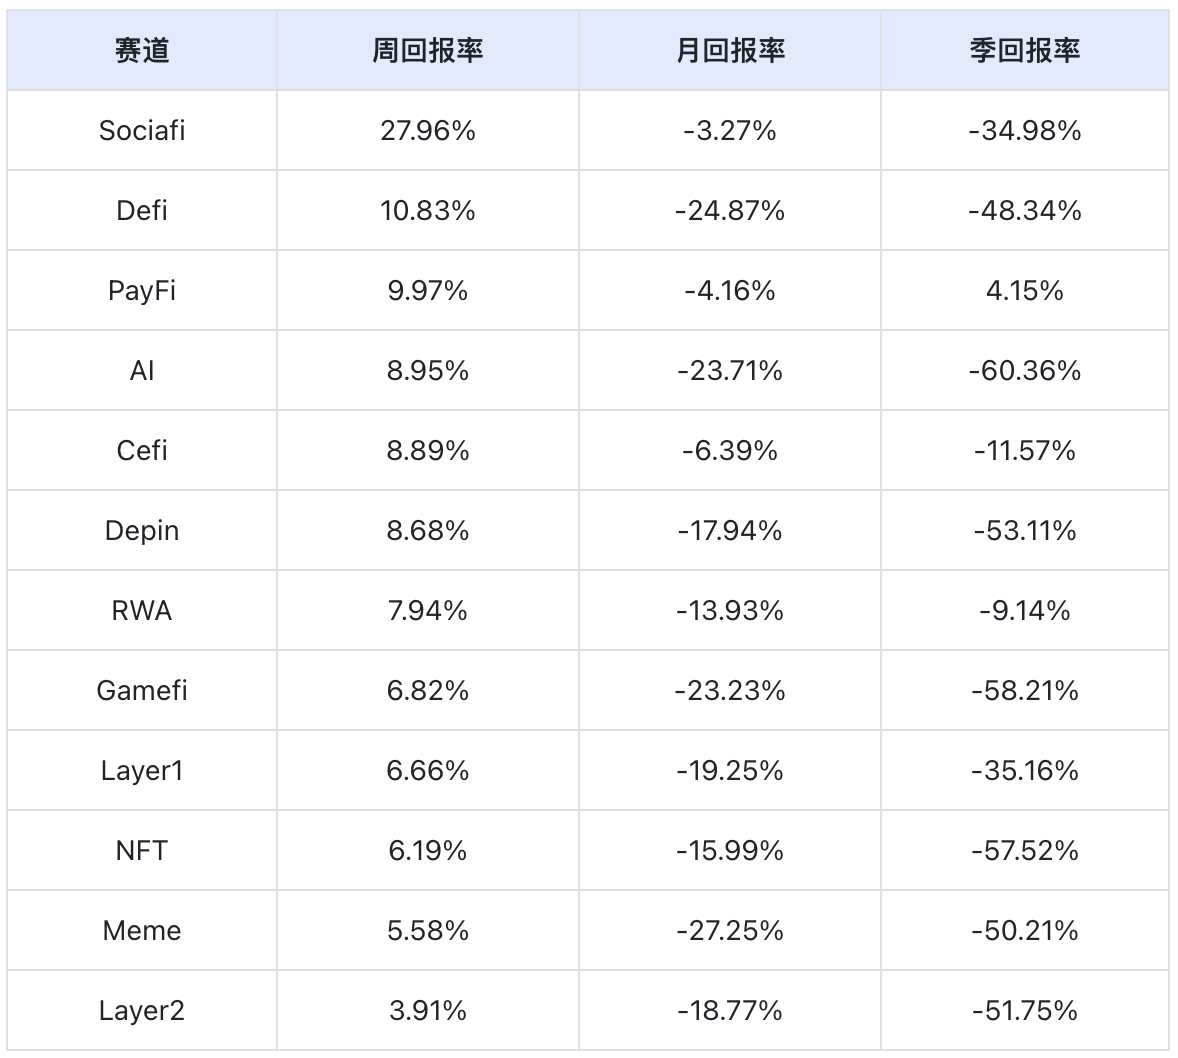Select the 周回报率 column header
Screen dimensions: 1178x1058
click(x=427, y=50)
